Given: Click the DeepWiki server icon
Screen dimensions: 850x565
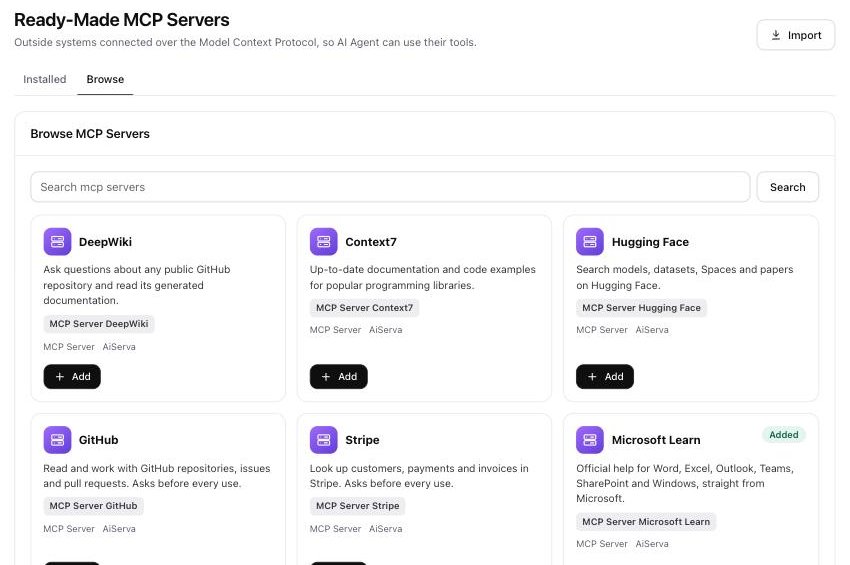Looking at the screenshot, I should 57,242.
